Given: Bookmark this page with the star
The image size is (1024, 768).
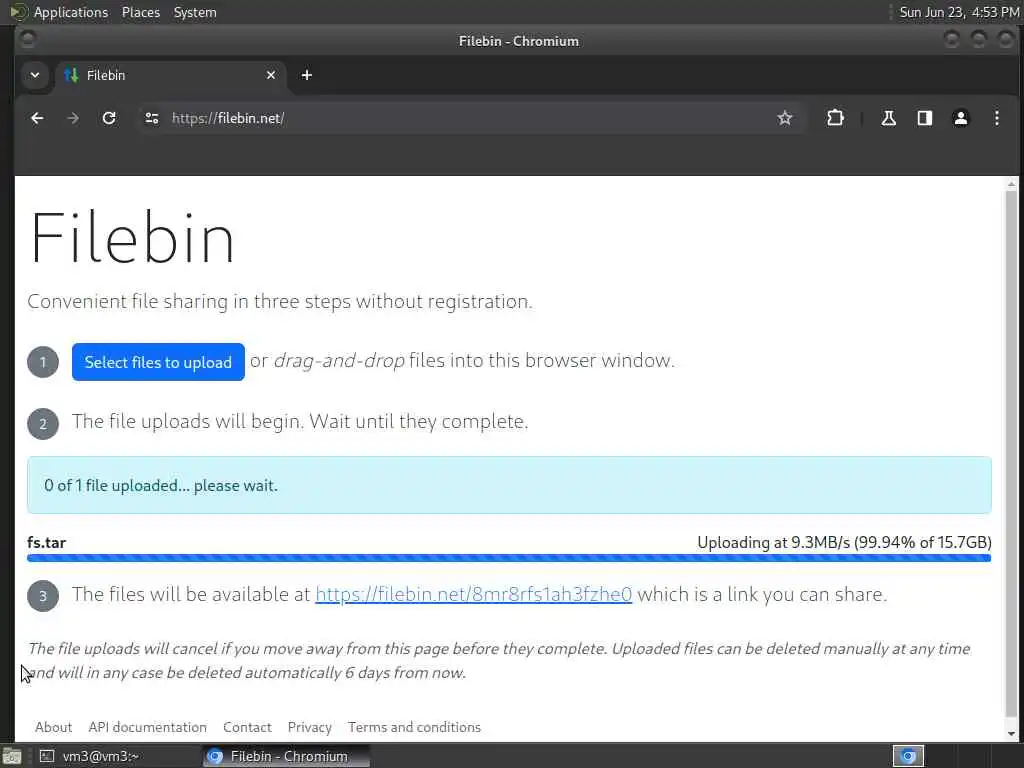Looking at the screenshot, I should pyautogui.click(x=785, y=118).
